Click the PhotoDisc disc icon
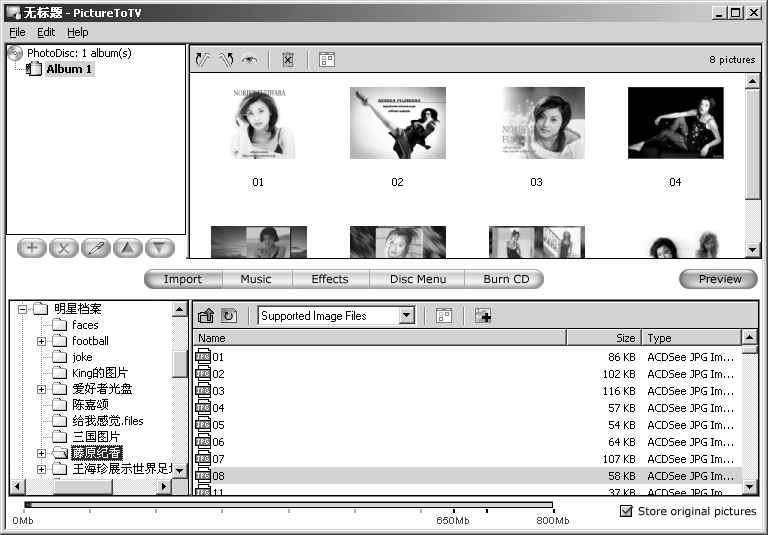 tap(15, 53)
